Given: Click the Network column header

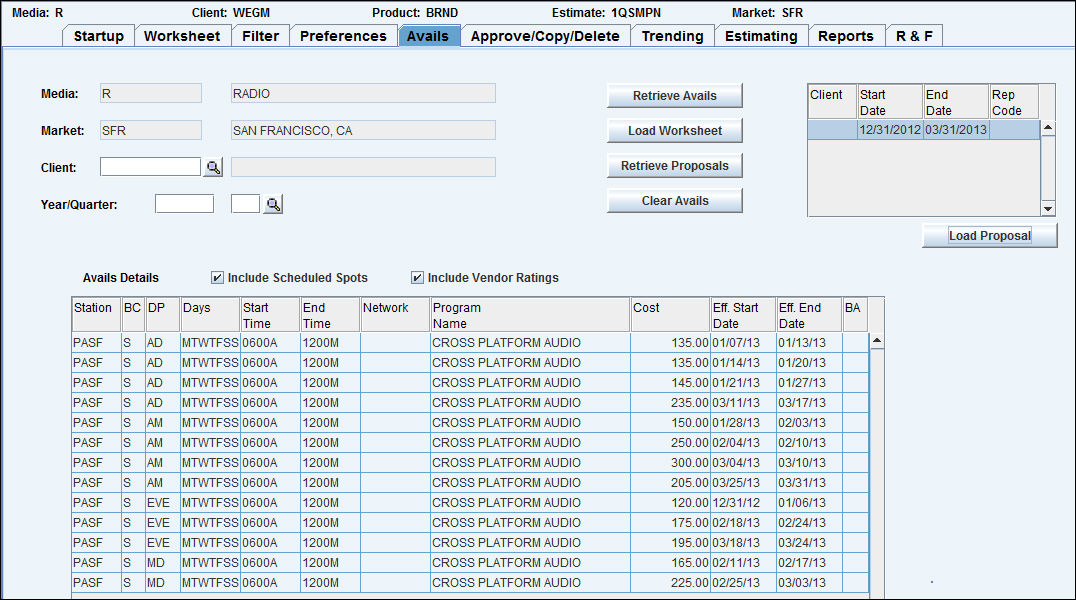Looking at the screenshot, I should 395,316.
